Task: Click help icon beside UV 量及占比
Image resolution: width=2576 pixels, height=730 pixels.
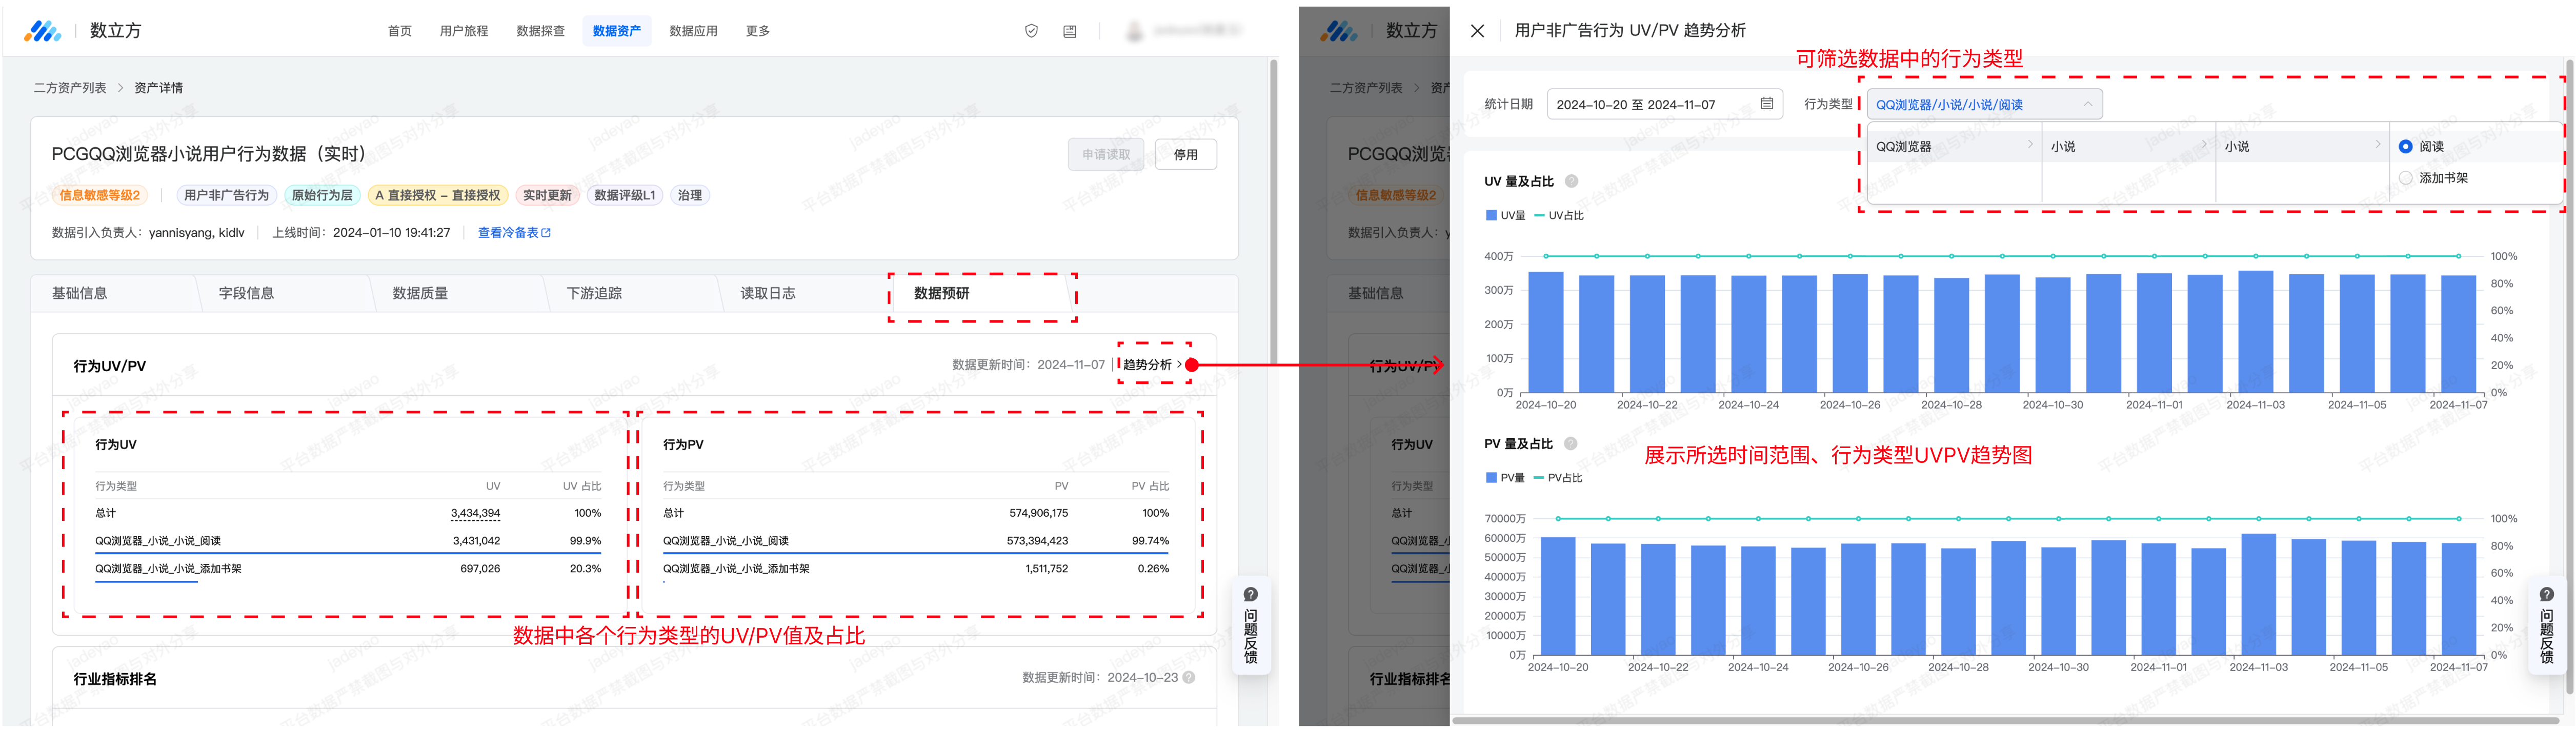Action: click(1571, 181)
